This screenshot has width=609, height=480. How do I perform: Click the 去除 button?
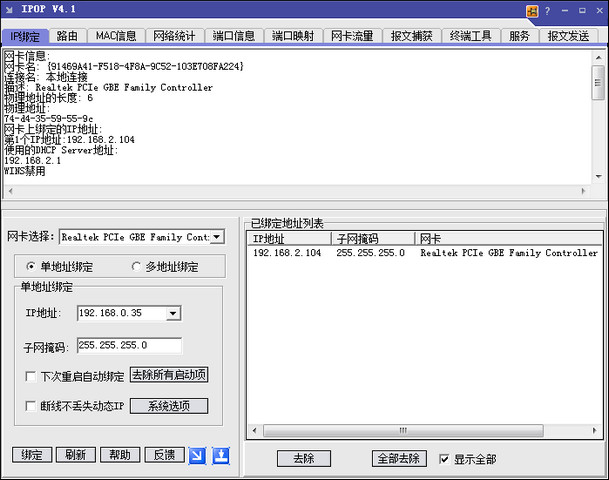coord(304,459)
